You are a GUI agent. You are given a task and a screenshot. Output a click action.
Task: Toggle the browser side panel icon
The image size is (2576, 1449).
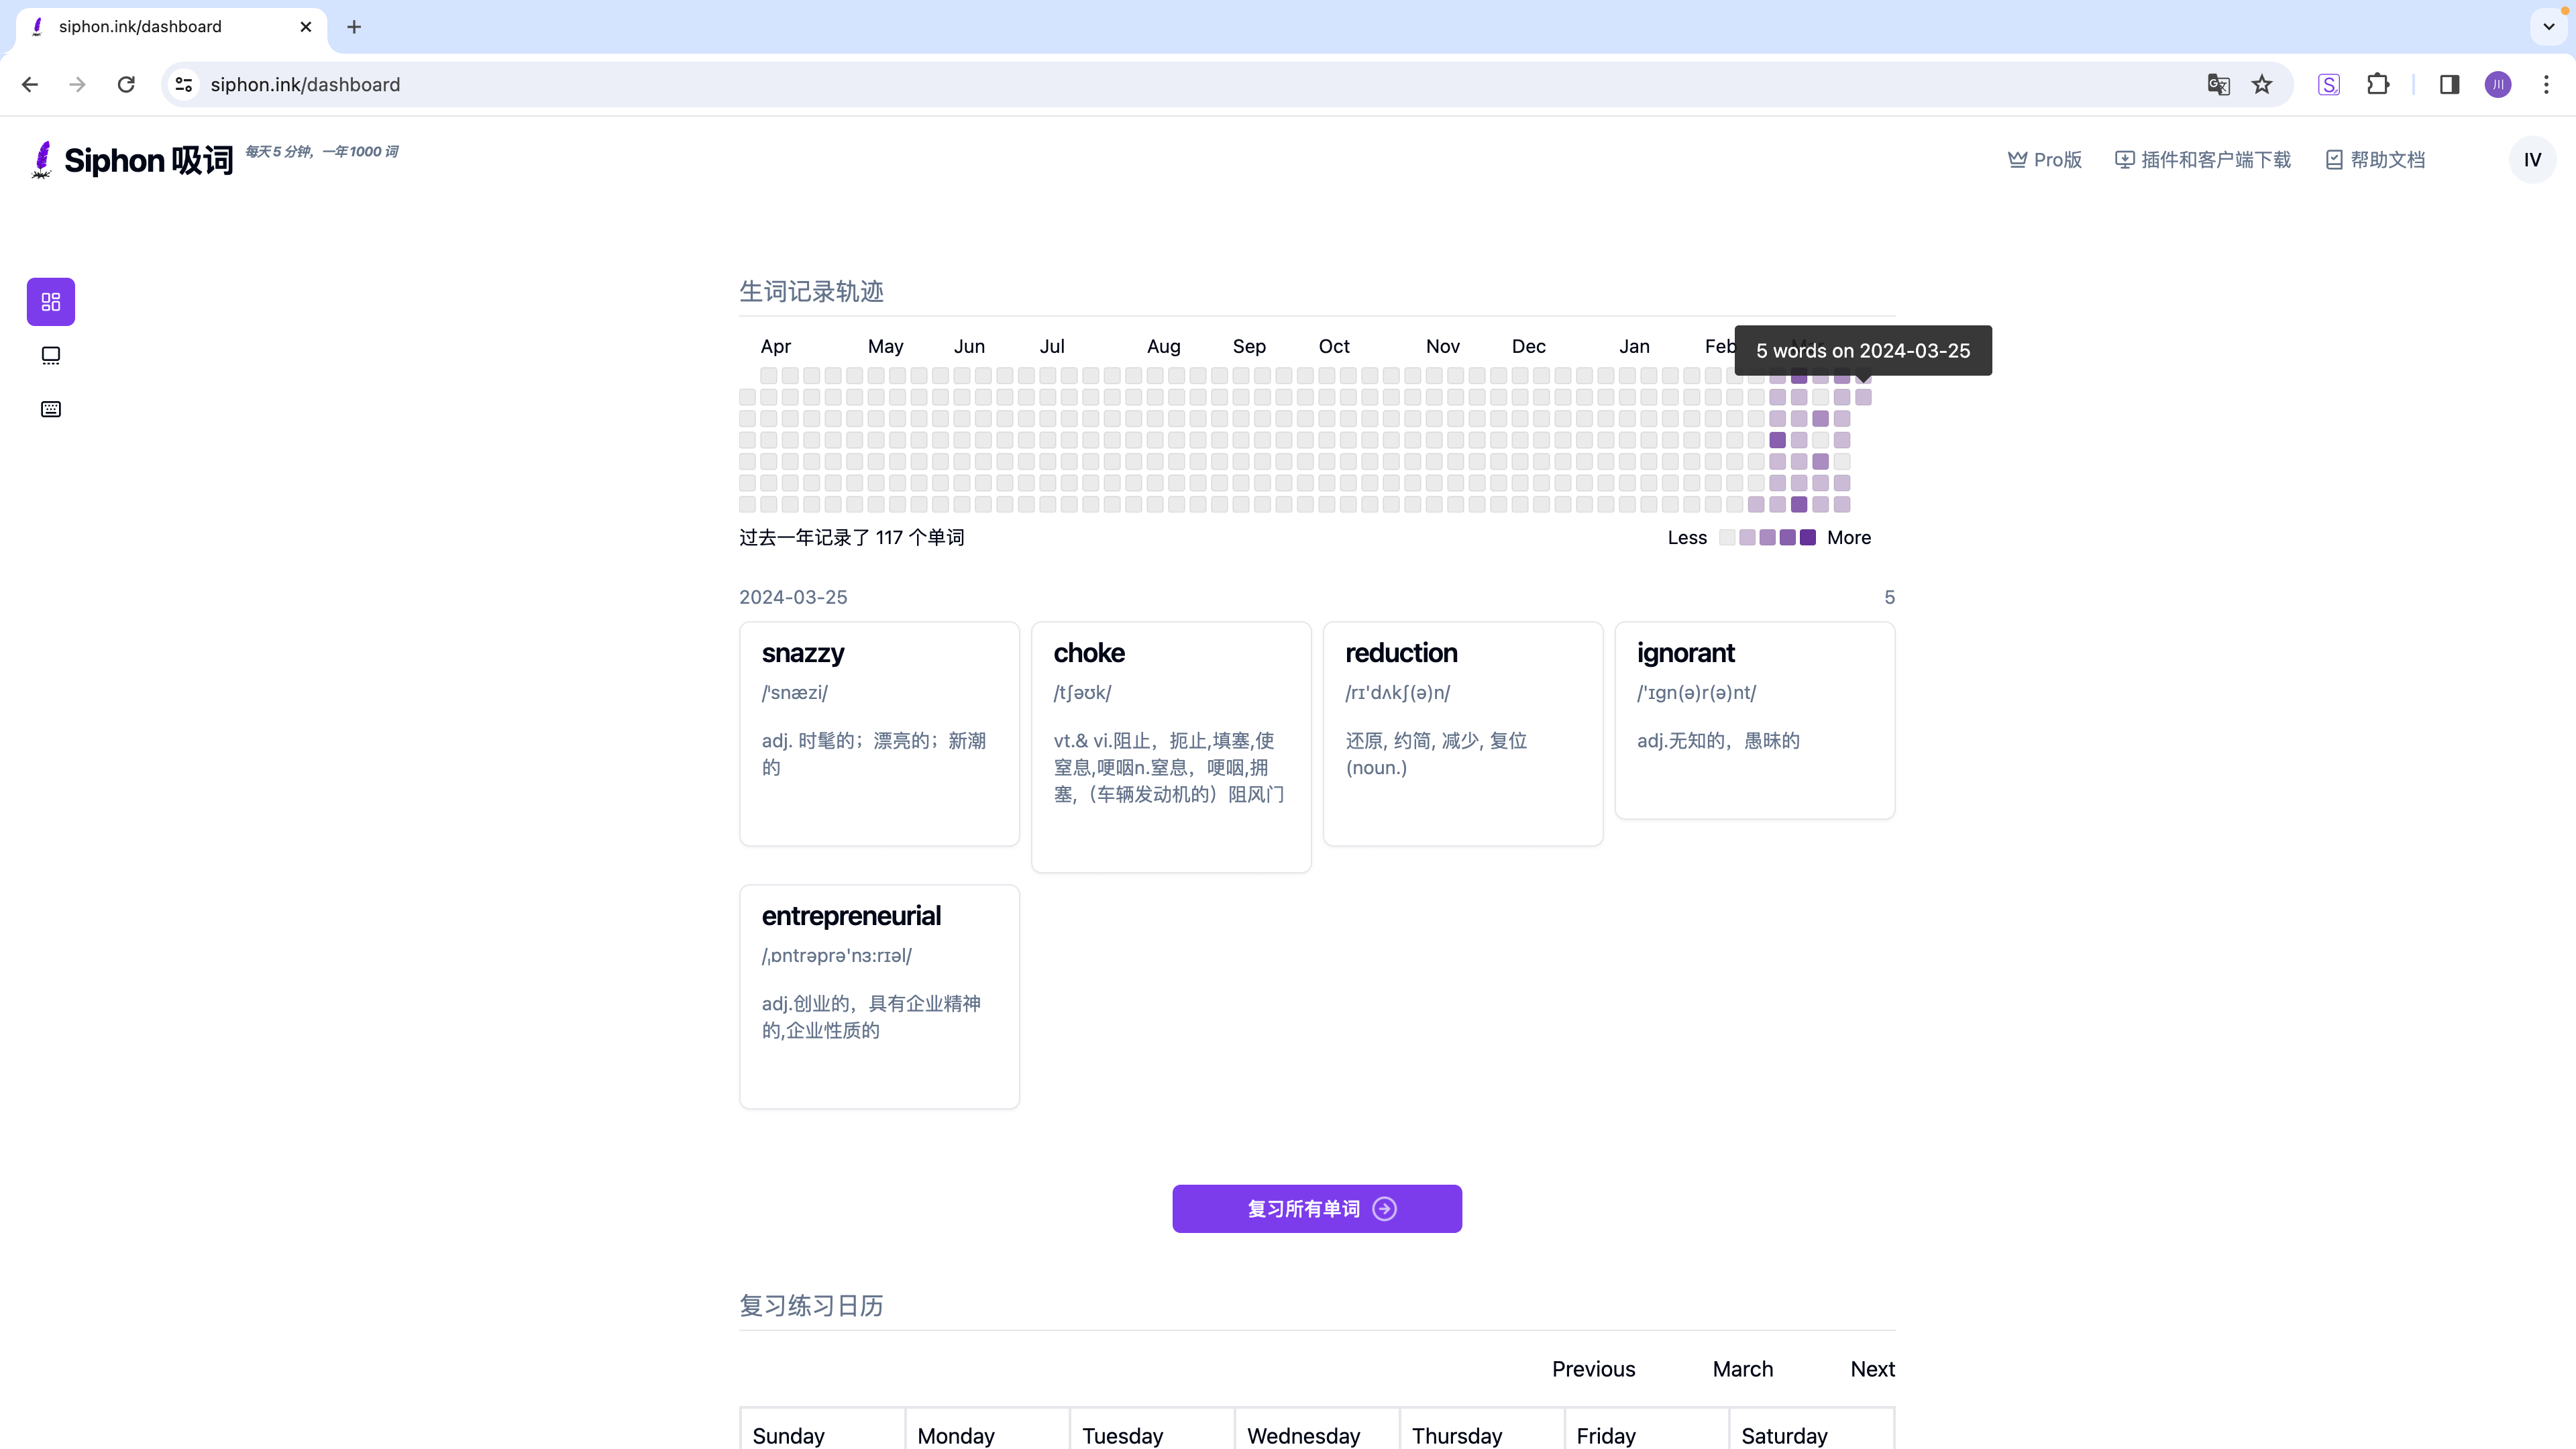click(x=2449, y=85)
